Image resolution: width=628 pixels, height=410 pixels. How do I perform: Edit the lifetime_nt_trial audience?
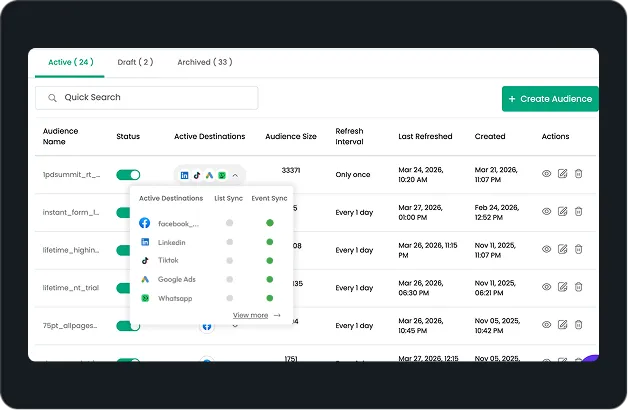tap(562, 287)
